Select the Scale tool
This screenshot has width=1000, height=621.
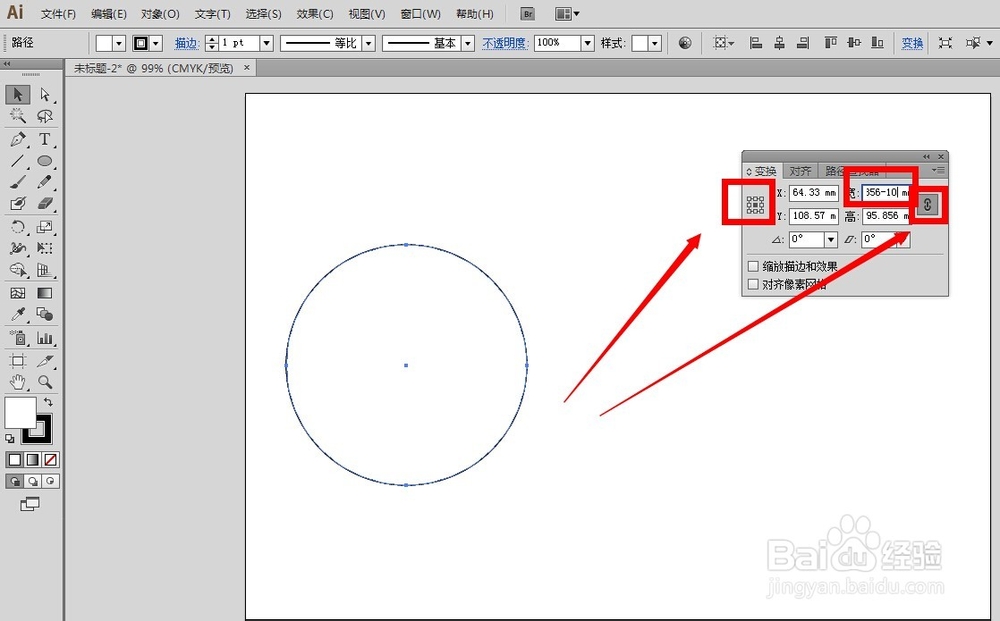click(x=45, y=226)
